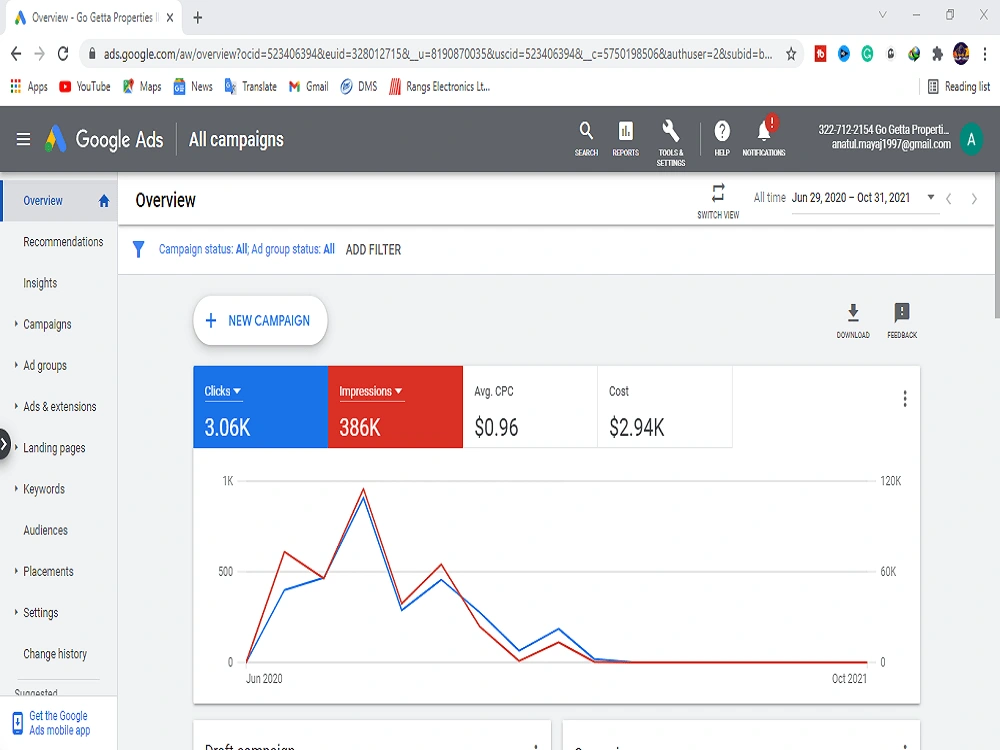
Task: Select the Avg. CPC metric card
Action: tap(530, 407)
